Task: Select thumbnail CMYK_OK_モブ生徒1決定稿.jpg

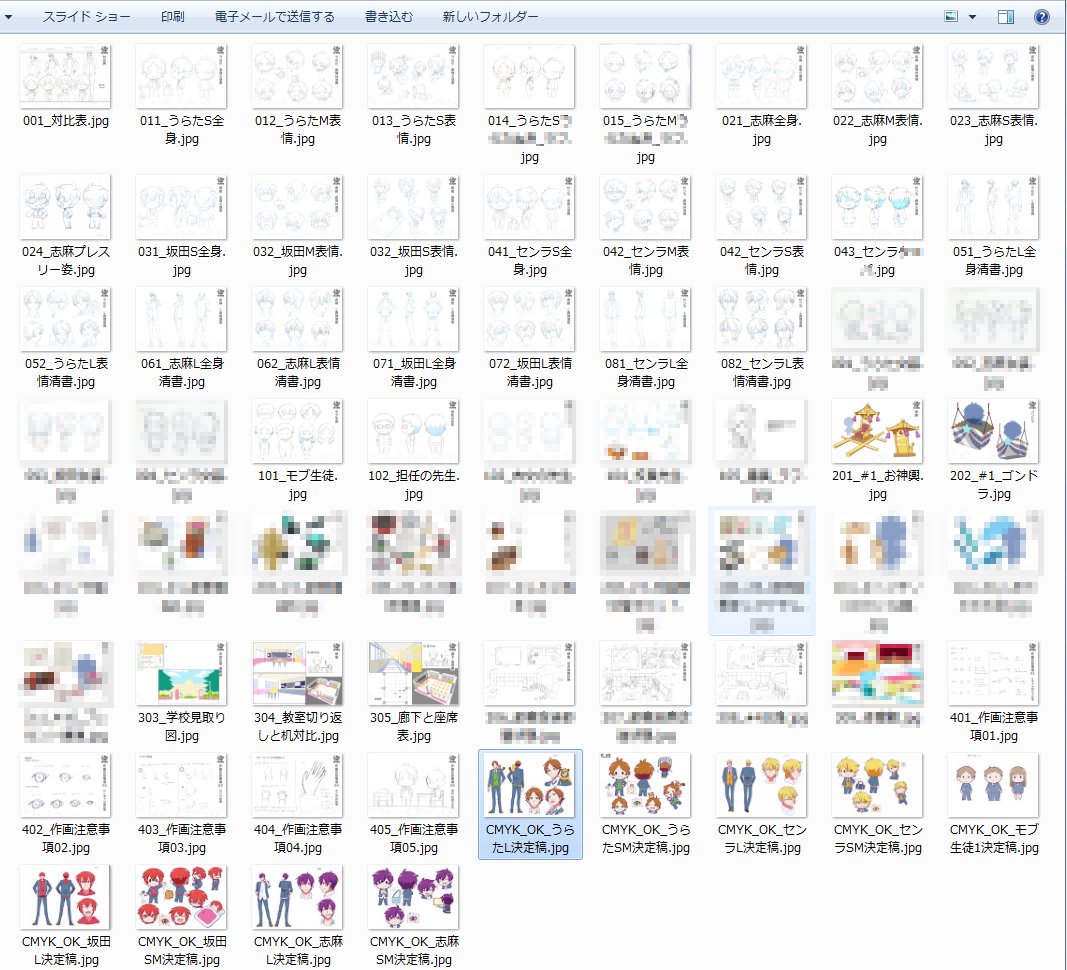Action: tap(994, 786)
